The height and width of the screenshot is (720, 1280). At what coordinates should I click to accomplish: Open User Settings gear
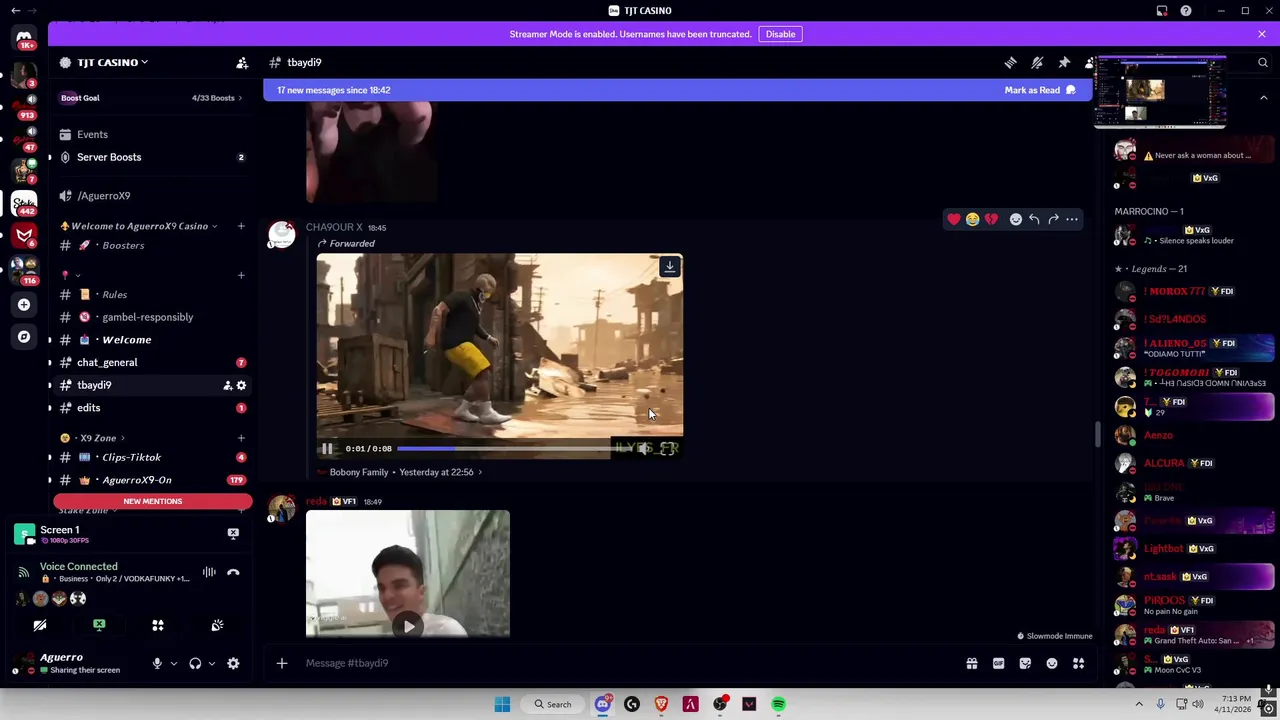pyautogui.click(x=233, y=663)
